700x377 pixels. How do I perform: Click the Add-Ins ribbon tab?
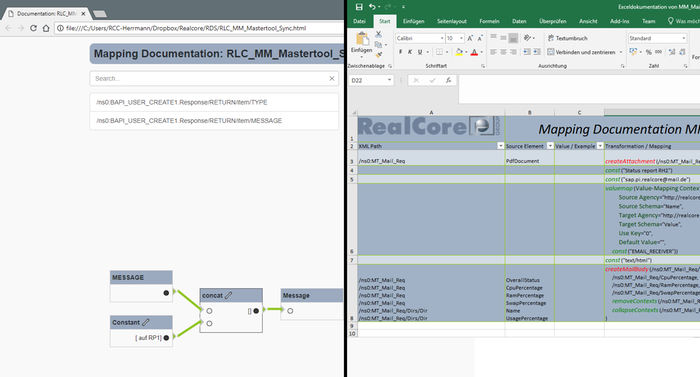[x=620, y=21]
